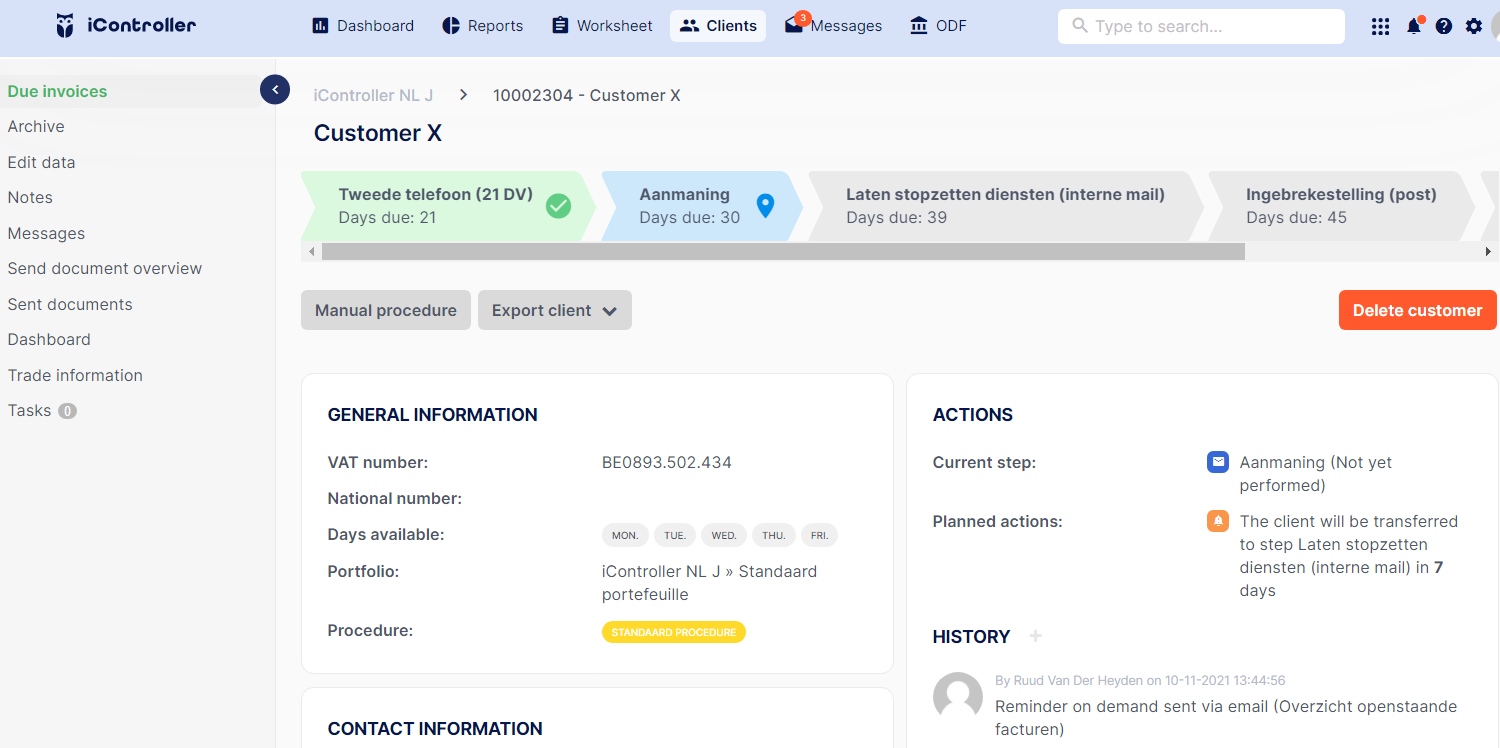Click the Clients people icon
This screenshot has width=1500, height=748.
(689, 26)
